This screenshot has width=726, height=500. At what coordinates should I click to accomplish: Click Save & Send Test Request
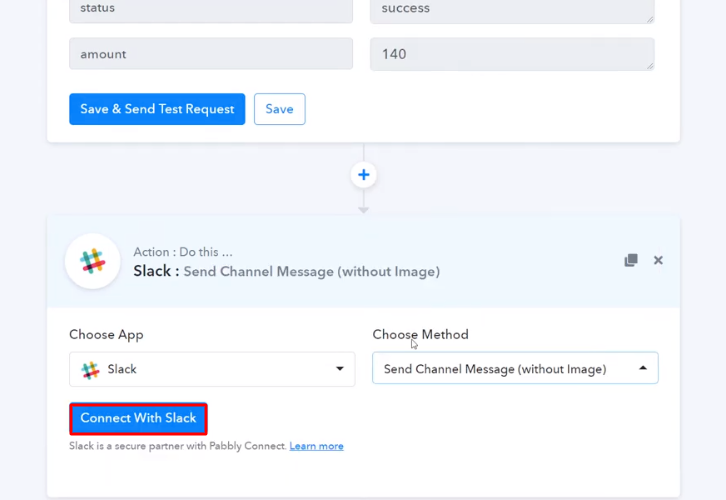coord(157,109)
